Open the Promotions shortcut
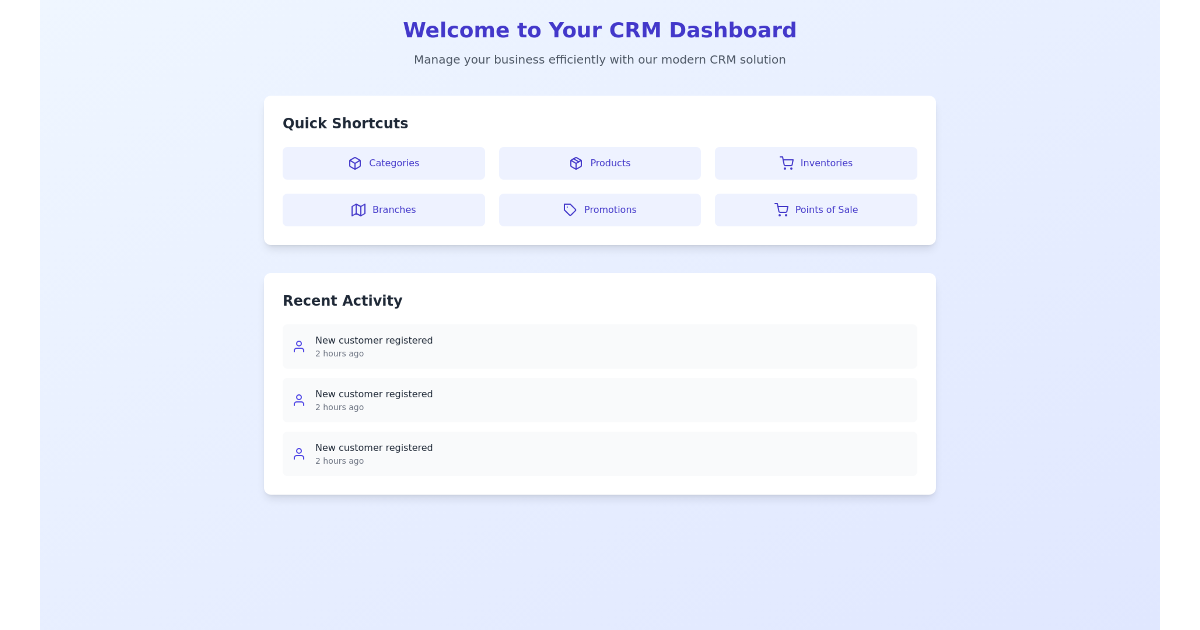The height and width of the screenshot is (630, 1200). pos(600,210)
